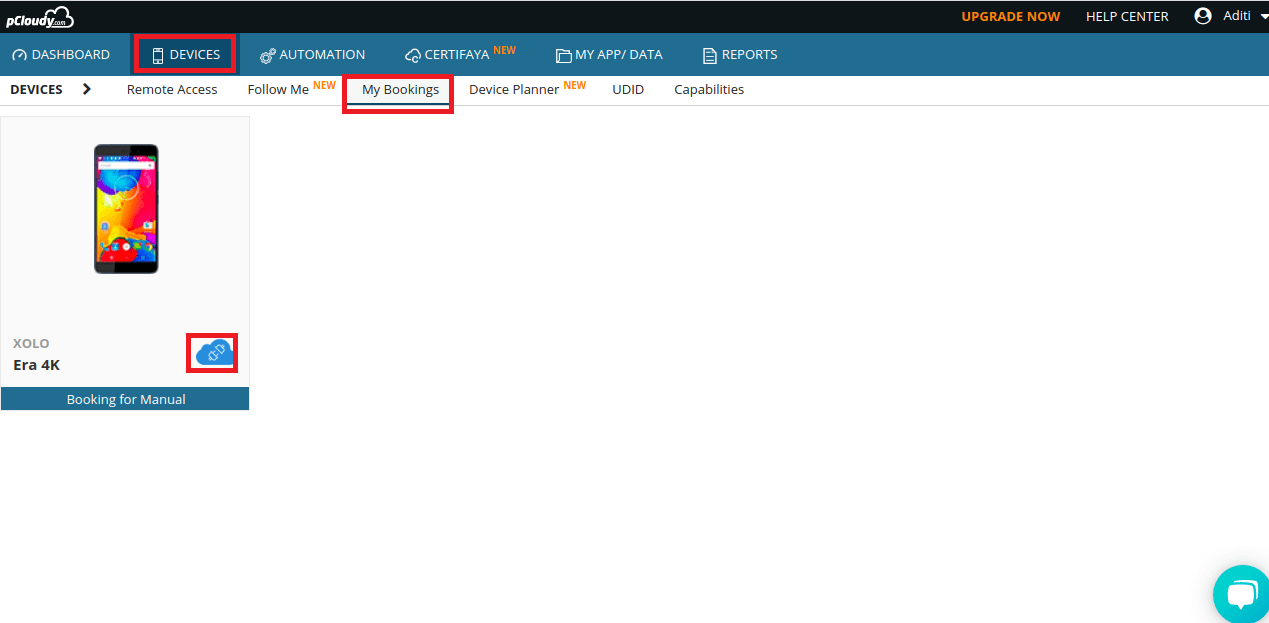Click the Reports document icon
The height and width of the screenshot is (623, 1269).
pos(710,55)
